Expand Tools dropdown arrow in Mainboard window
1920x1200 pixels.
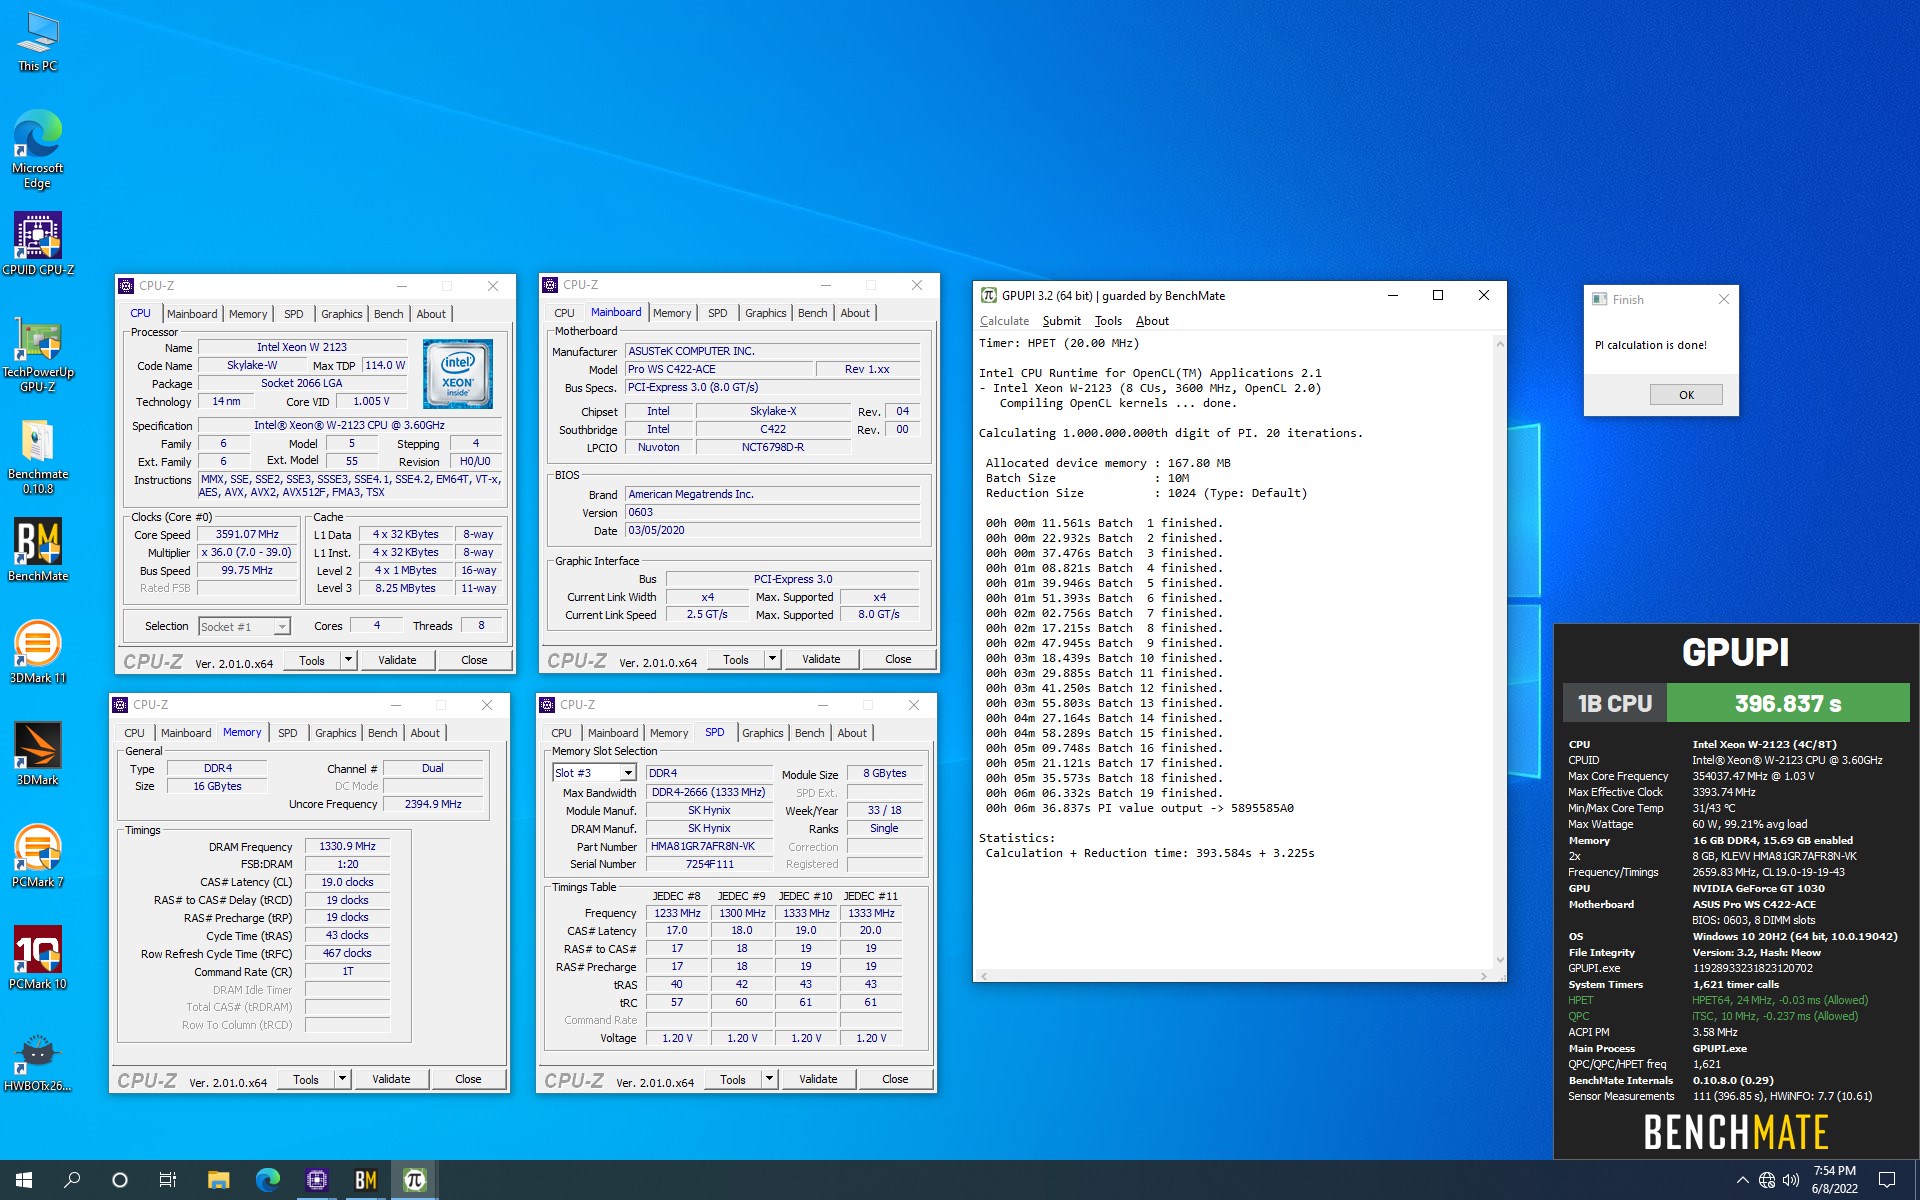(772, 659)
